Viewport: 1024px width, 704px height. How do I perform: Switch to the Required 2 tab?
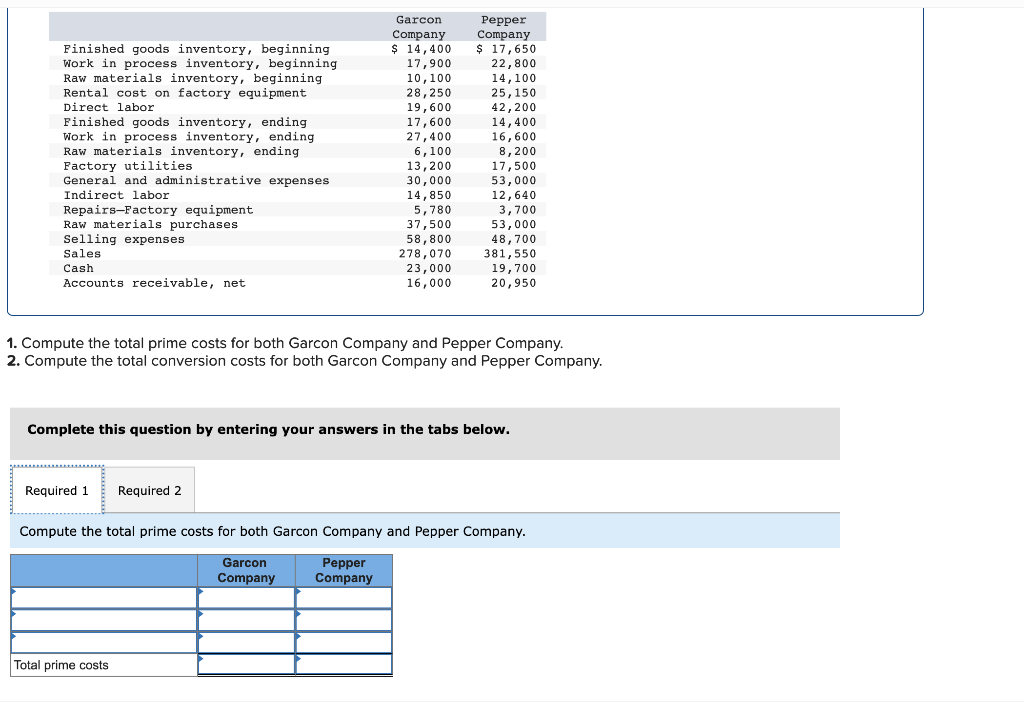(x=150, y=490)
